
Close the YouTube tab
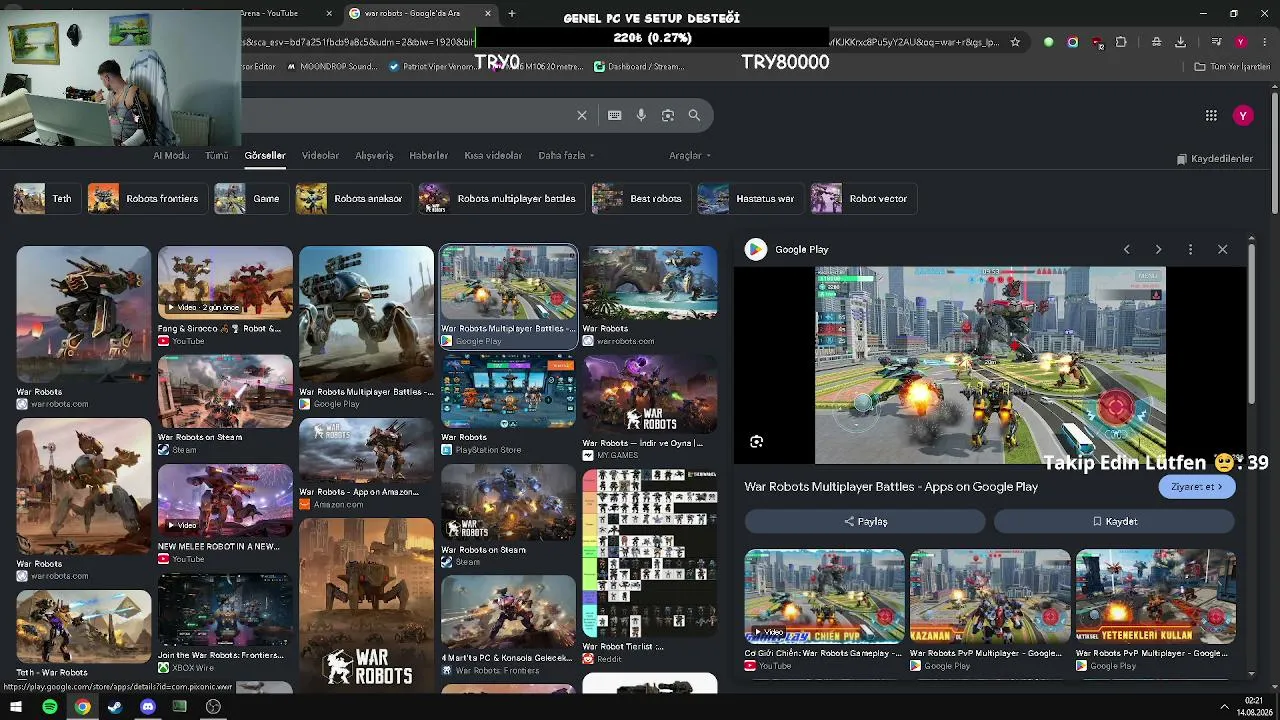(x=329, y=13)
